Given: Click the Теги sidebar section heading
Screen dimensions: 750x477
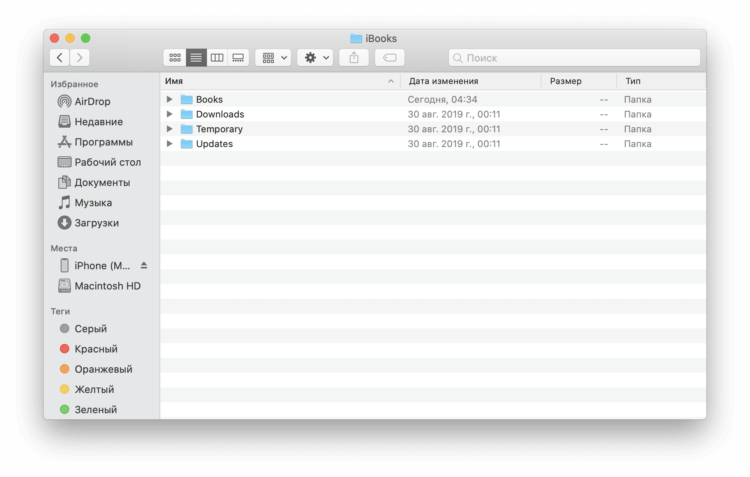Looking at the screenshot, I should coord(60,311).
